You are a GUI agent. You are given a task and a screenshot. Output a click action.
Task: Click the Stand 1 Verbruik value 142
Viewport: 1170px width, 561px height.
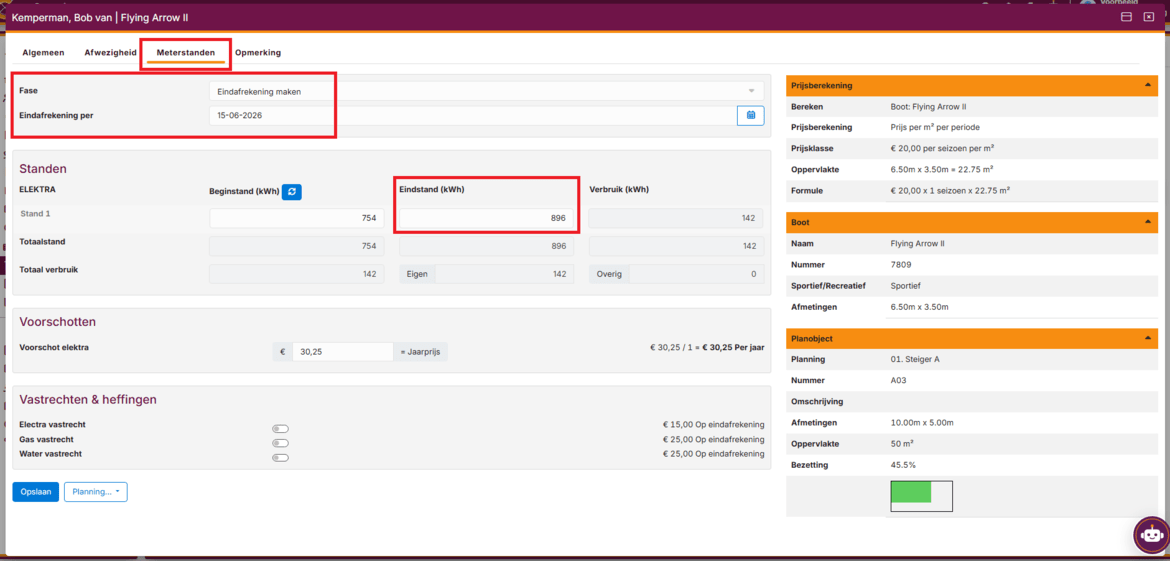(676, 219)
